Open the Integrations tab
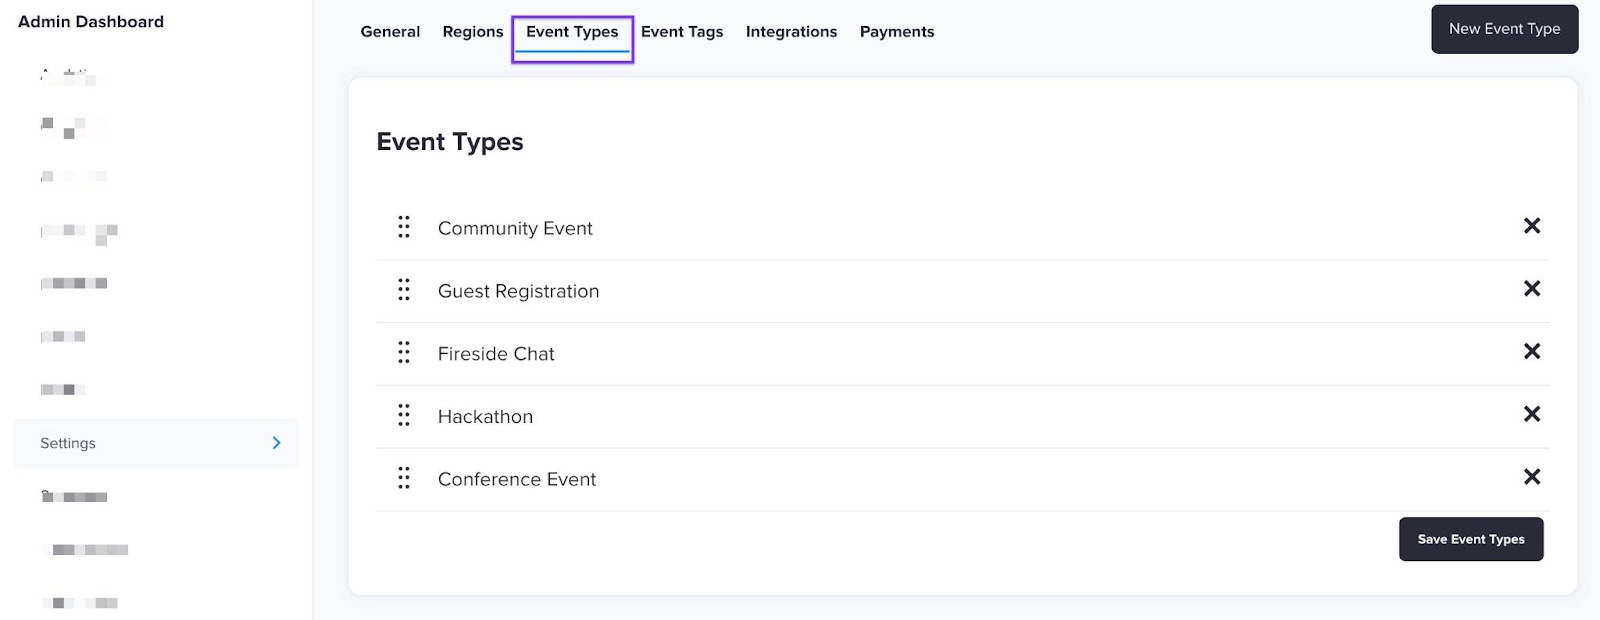1600x620 pixels. (x=791, y=32)
